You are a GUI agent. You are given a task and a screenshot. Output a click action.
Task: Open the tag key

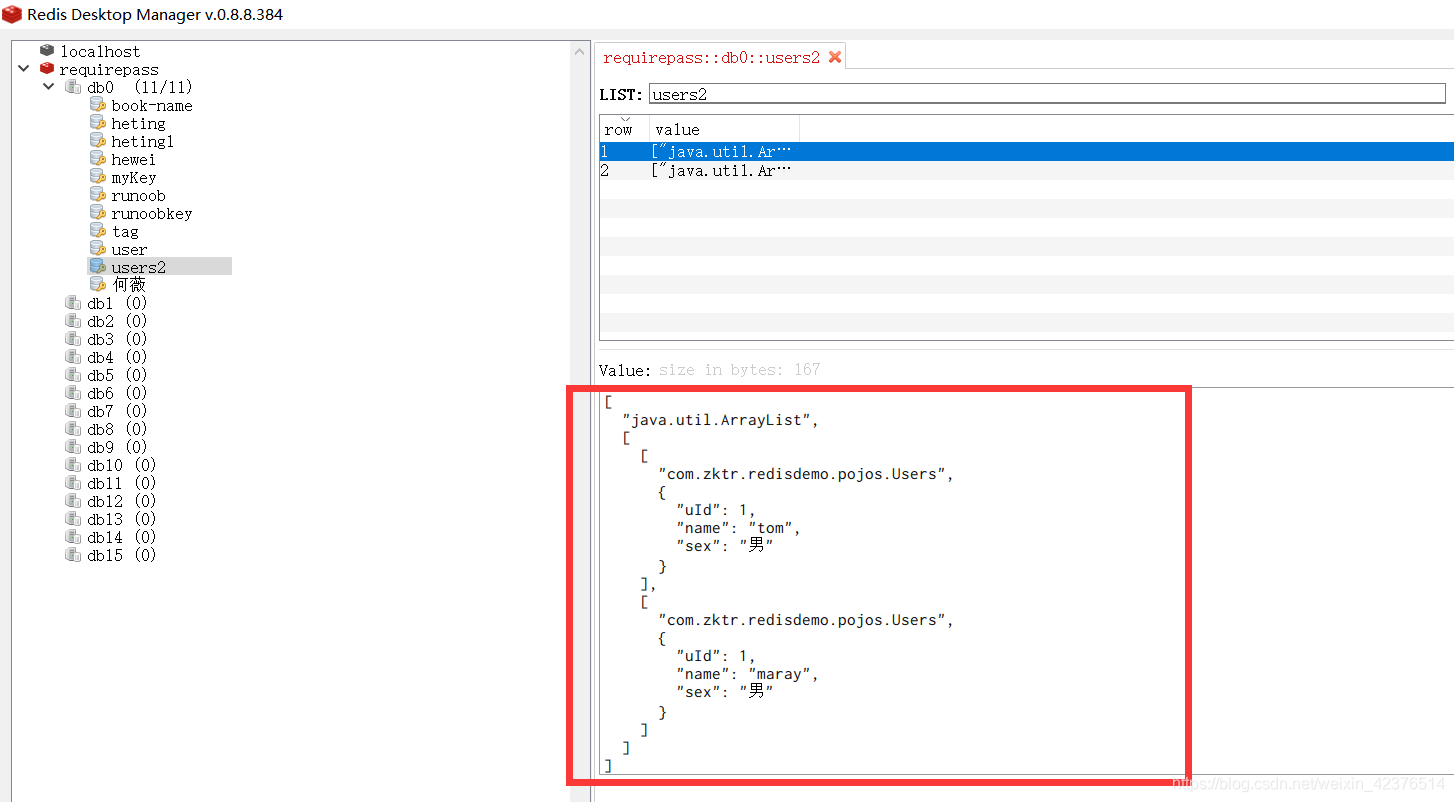click(125, 231)
